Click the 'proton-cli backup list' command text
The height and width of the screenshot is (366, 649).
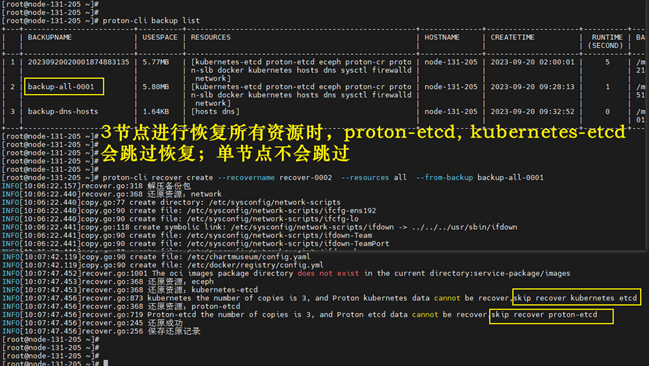(x=151, y=21)
